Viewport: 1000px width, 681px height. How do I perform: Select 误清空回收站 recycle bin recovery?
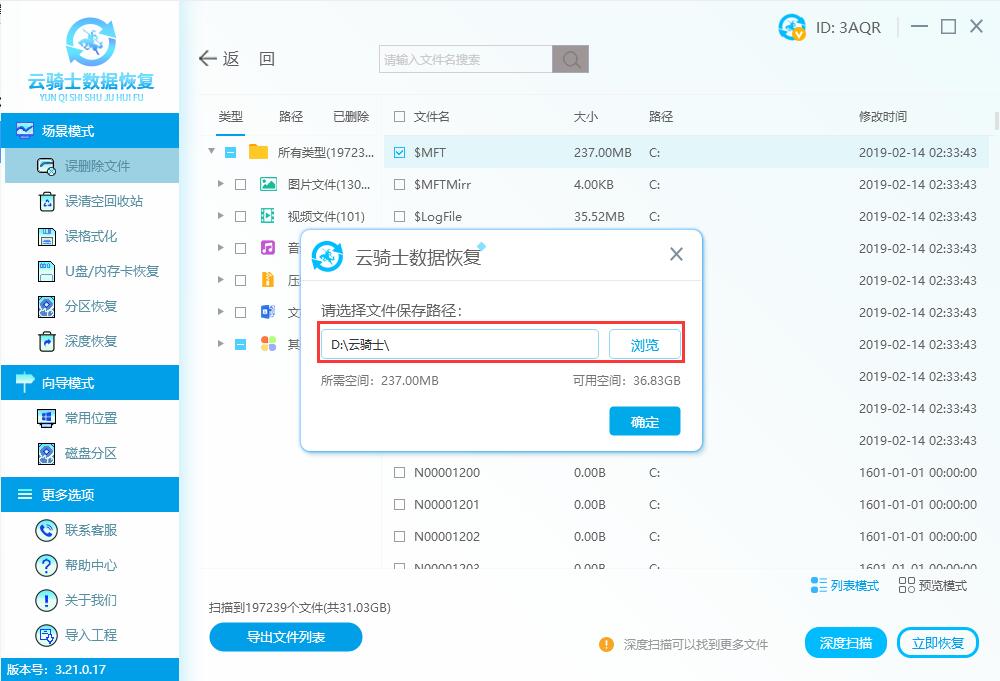pos(92,201)
